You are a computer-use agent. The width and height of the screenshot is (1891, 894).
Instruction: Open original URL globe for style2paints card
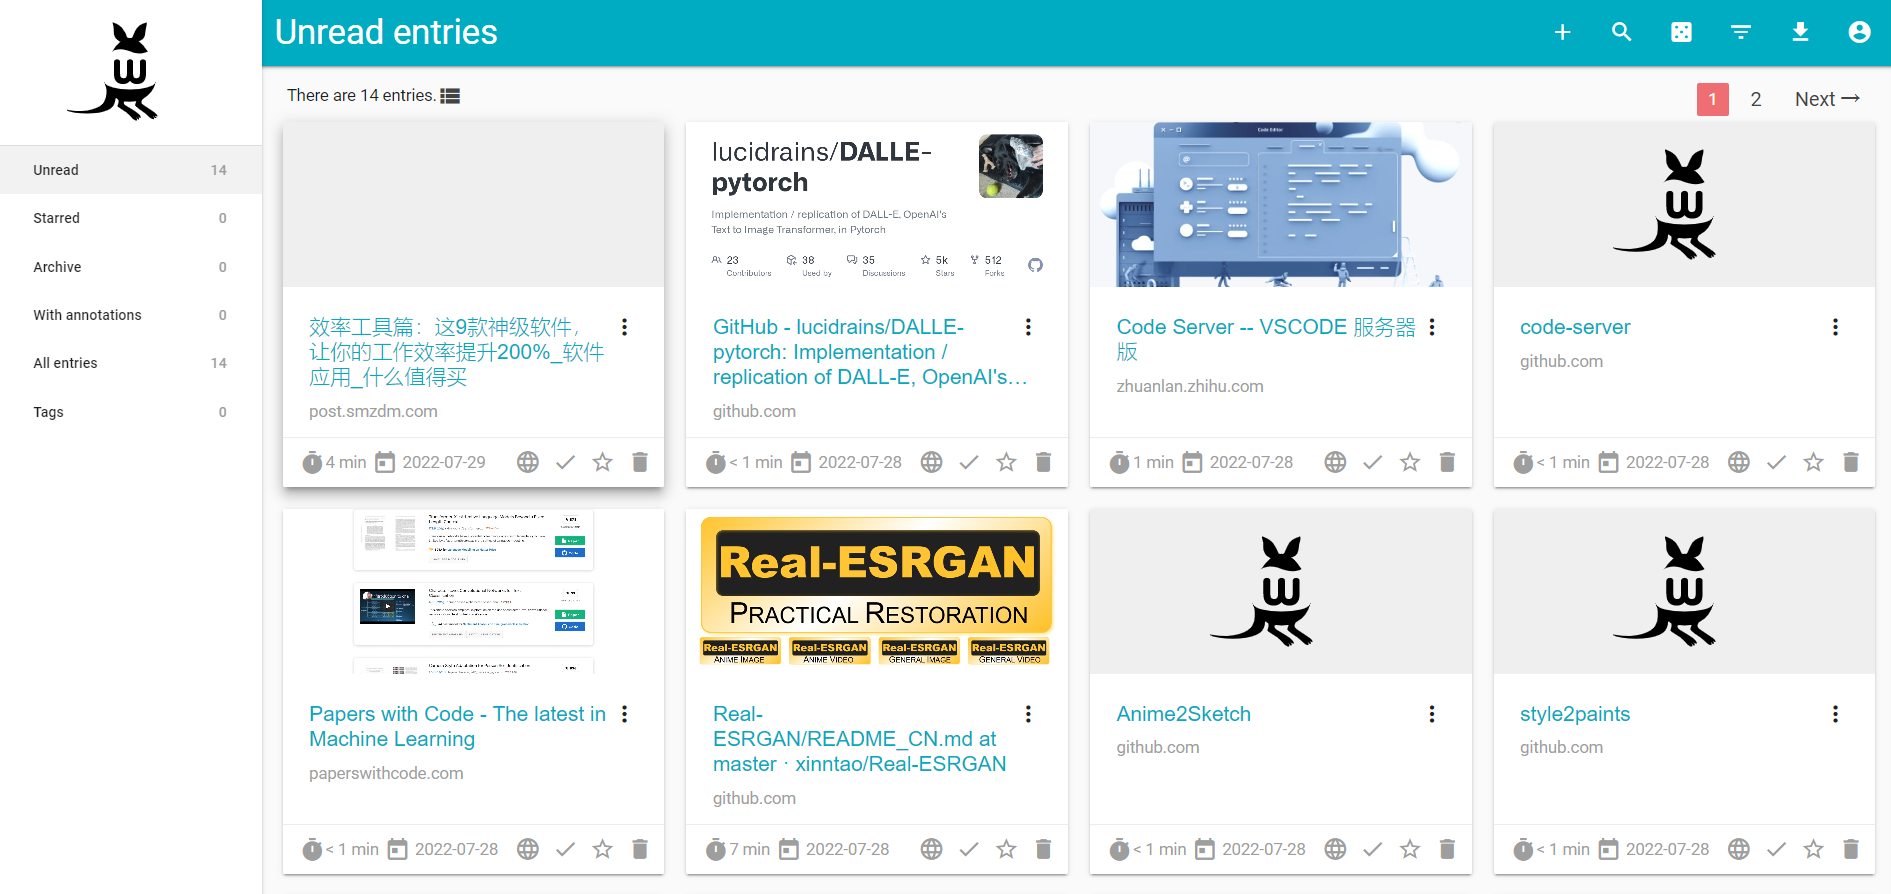click(x=1739, y=849)
